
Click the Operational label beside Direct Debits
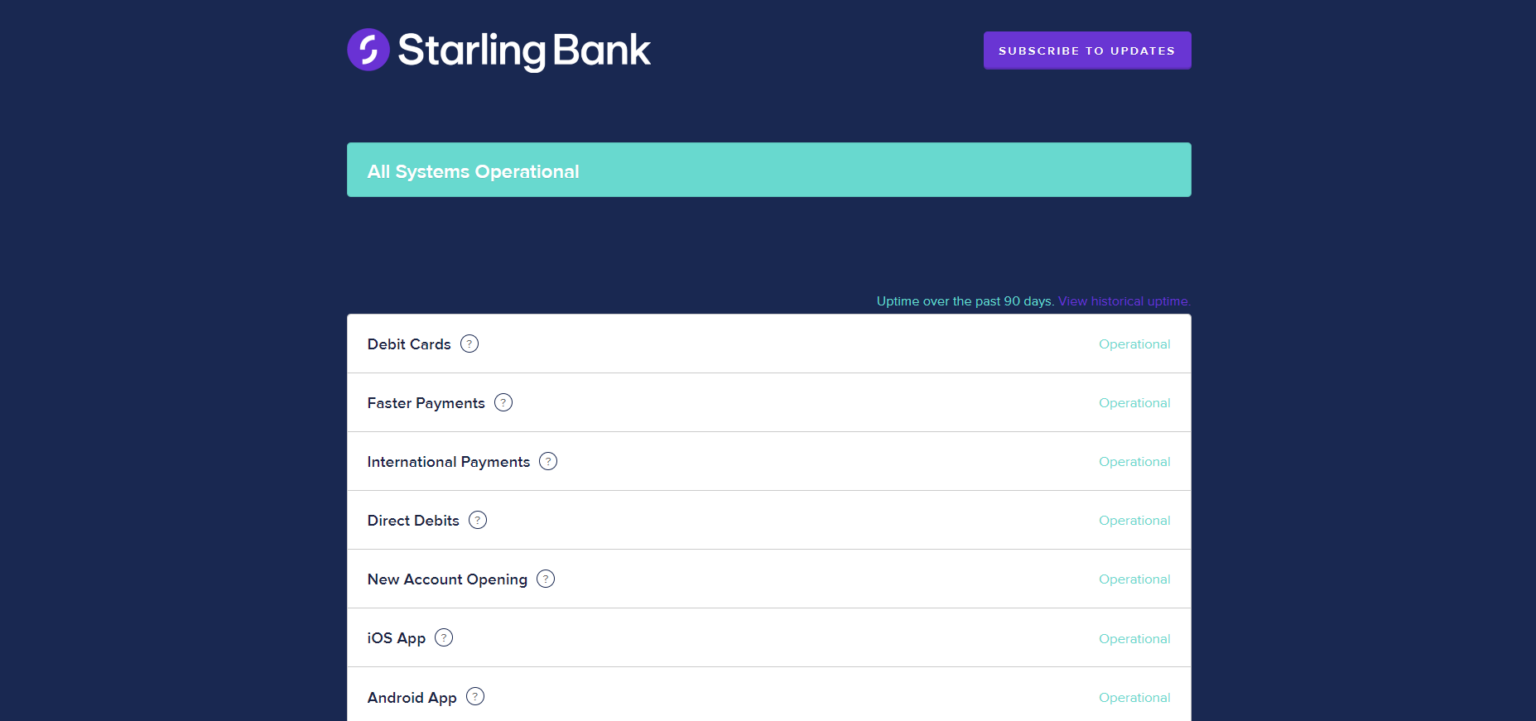pyautogui.click(x=1134, y=519)
